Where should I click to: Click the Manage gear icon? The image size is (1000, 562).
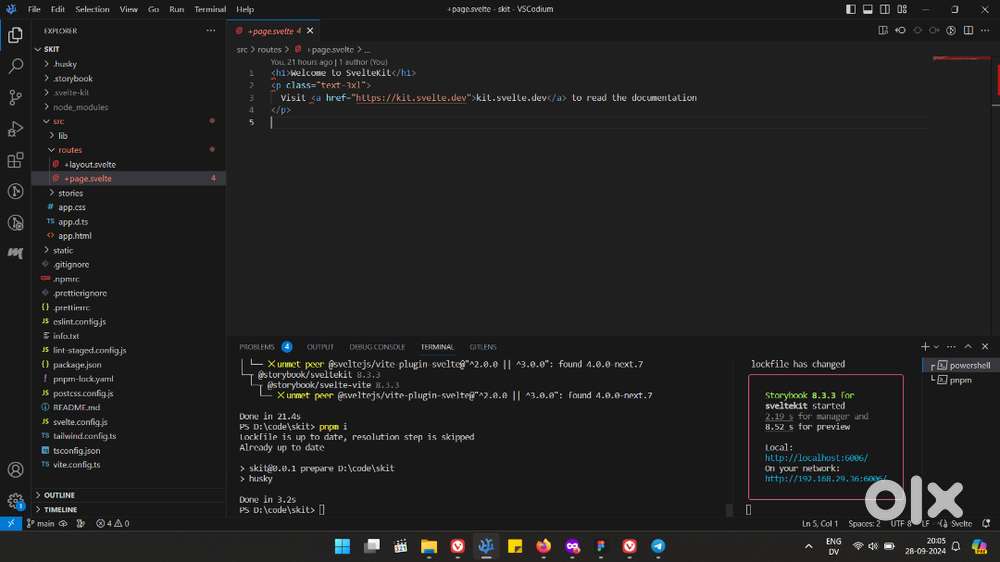click(15, 501)
